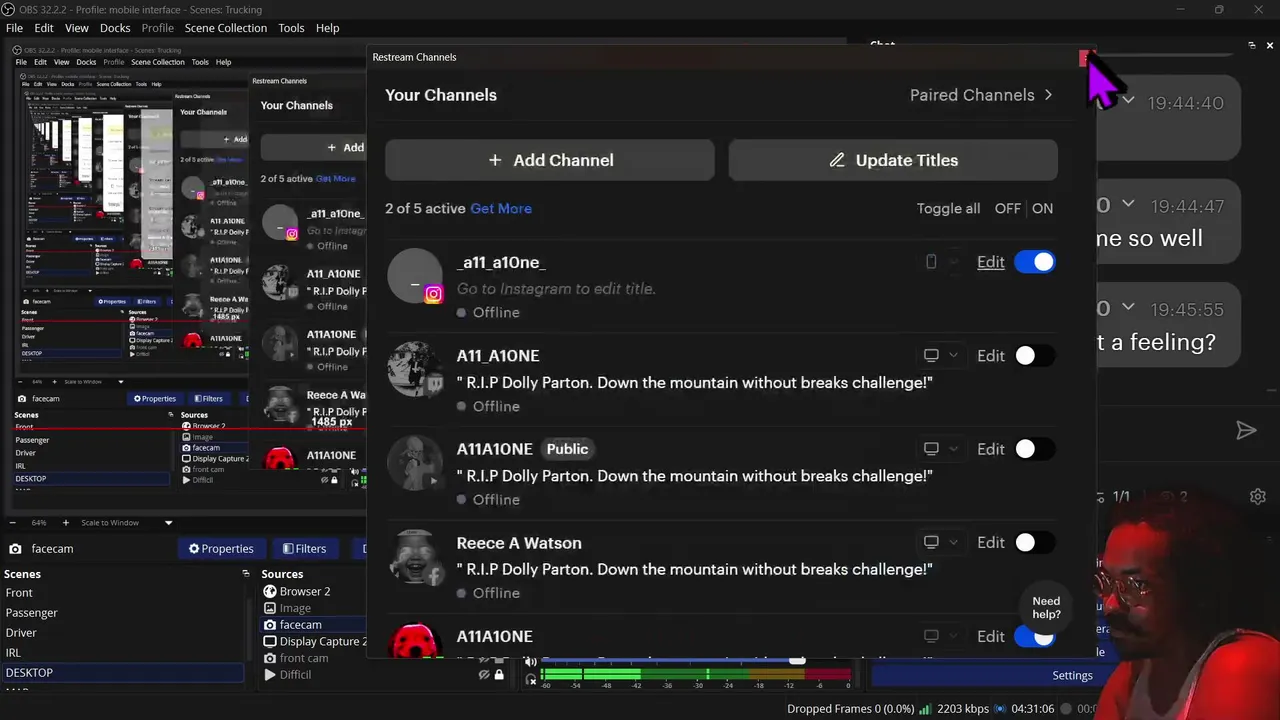Turn off the _a11_a10ne_ Instagram channel switch

pyautogui.click(x=1034, y=262)
